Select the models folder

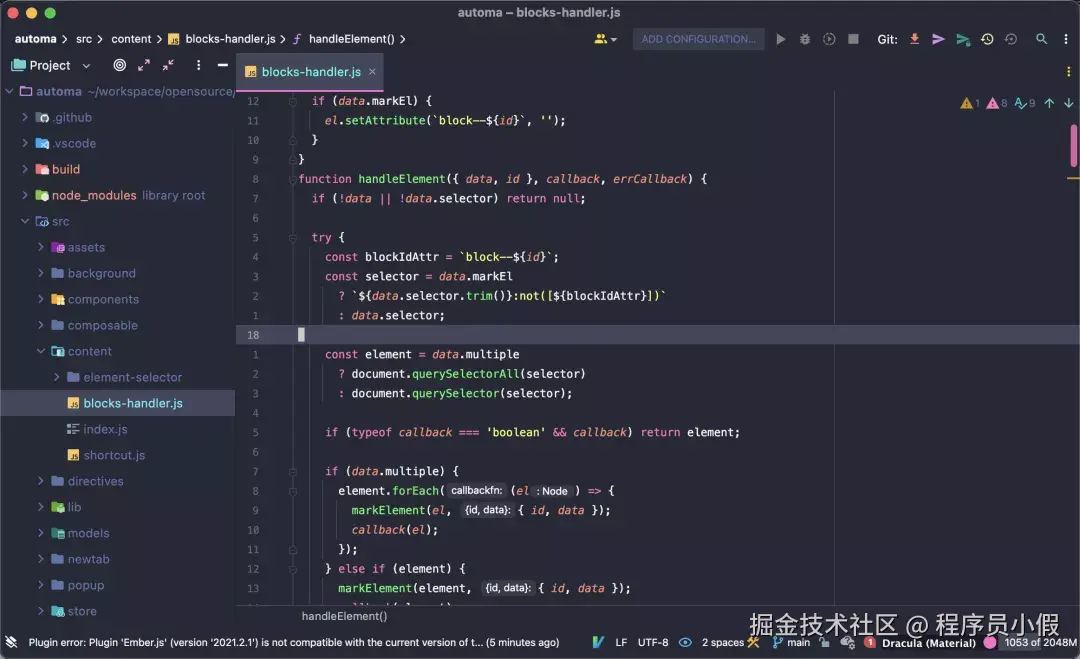[88, 533]
